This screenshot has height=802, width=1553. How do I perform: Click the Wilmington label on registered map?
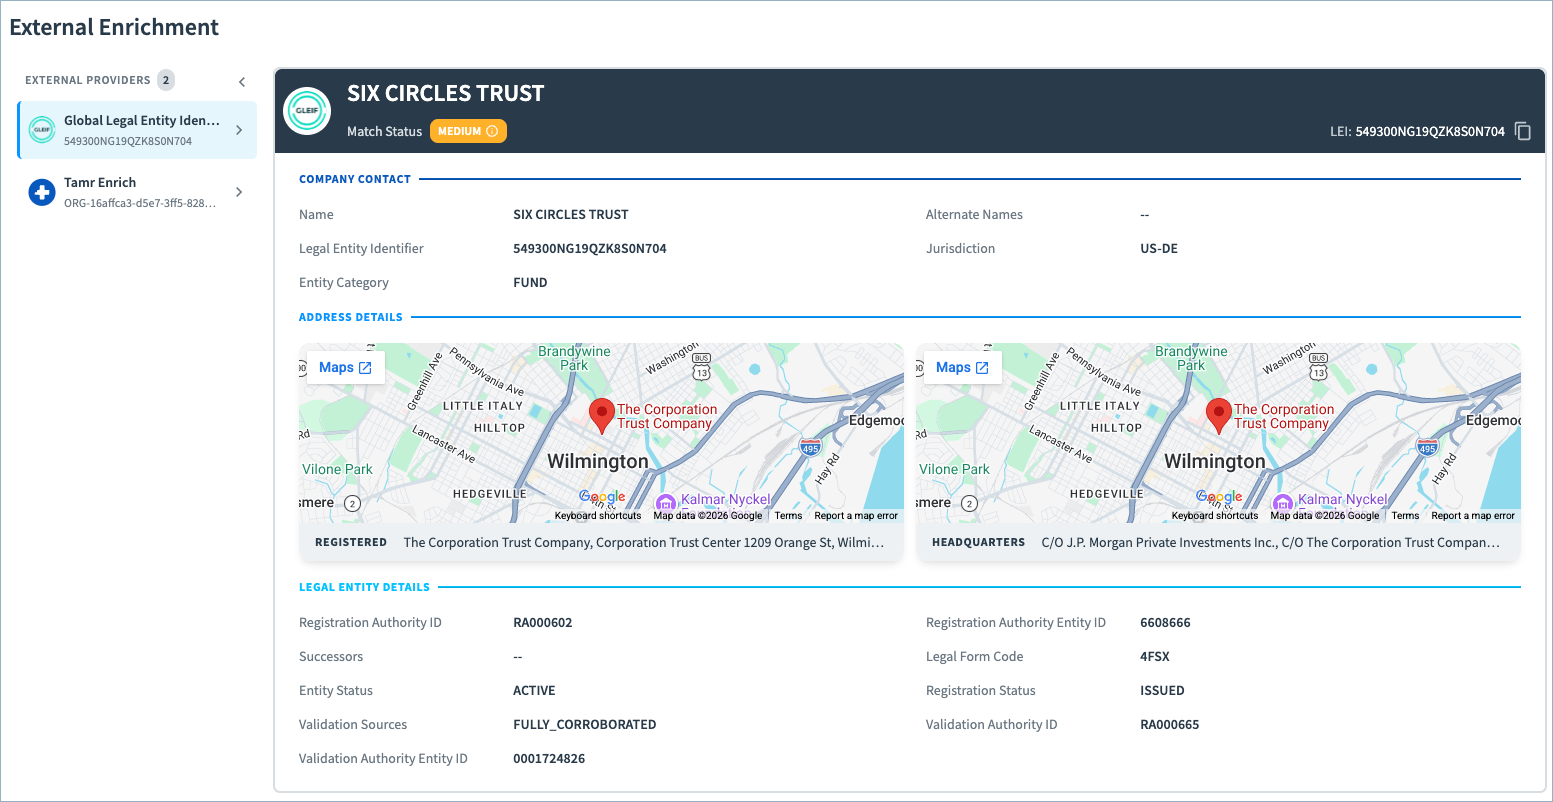click(x=598, y=461)
